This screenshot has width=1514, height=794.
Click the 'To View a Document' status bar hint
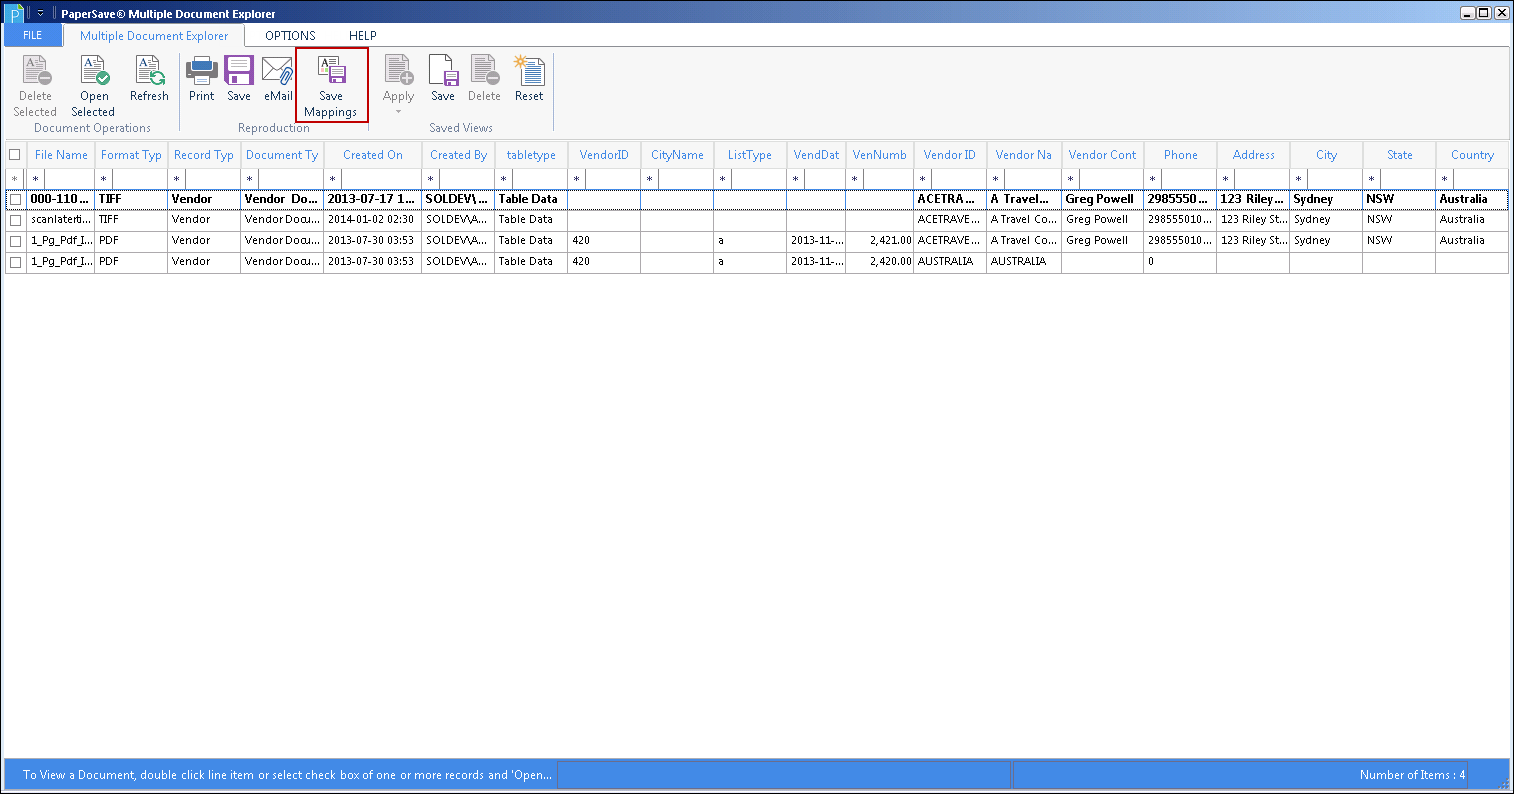[x=287, y=775]
